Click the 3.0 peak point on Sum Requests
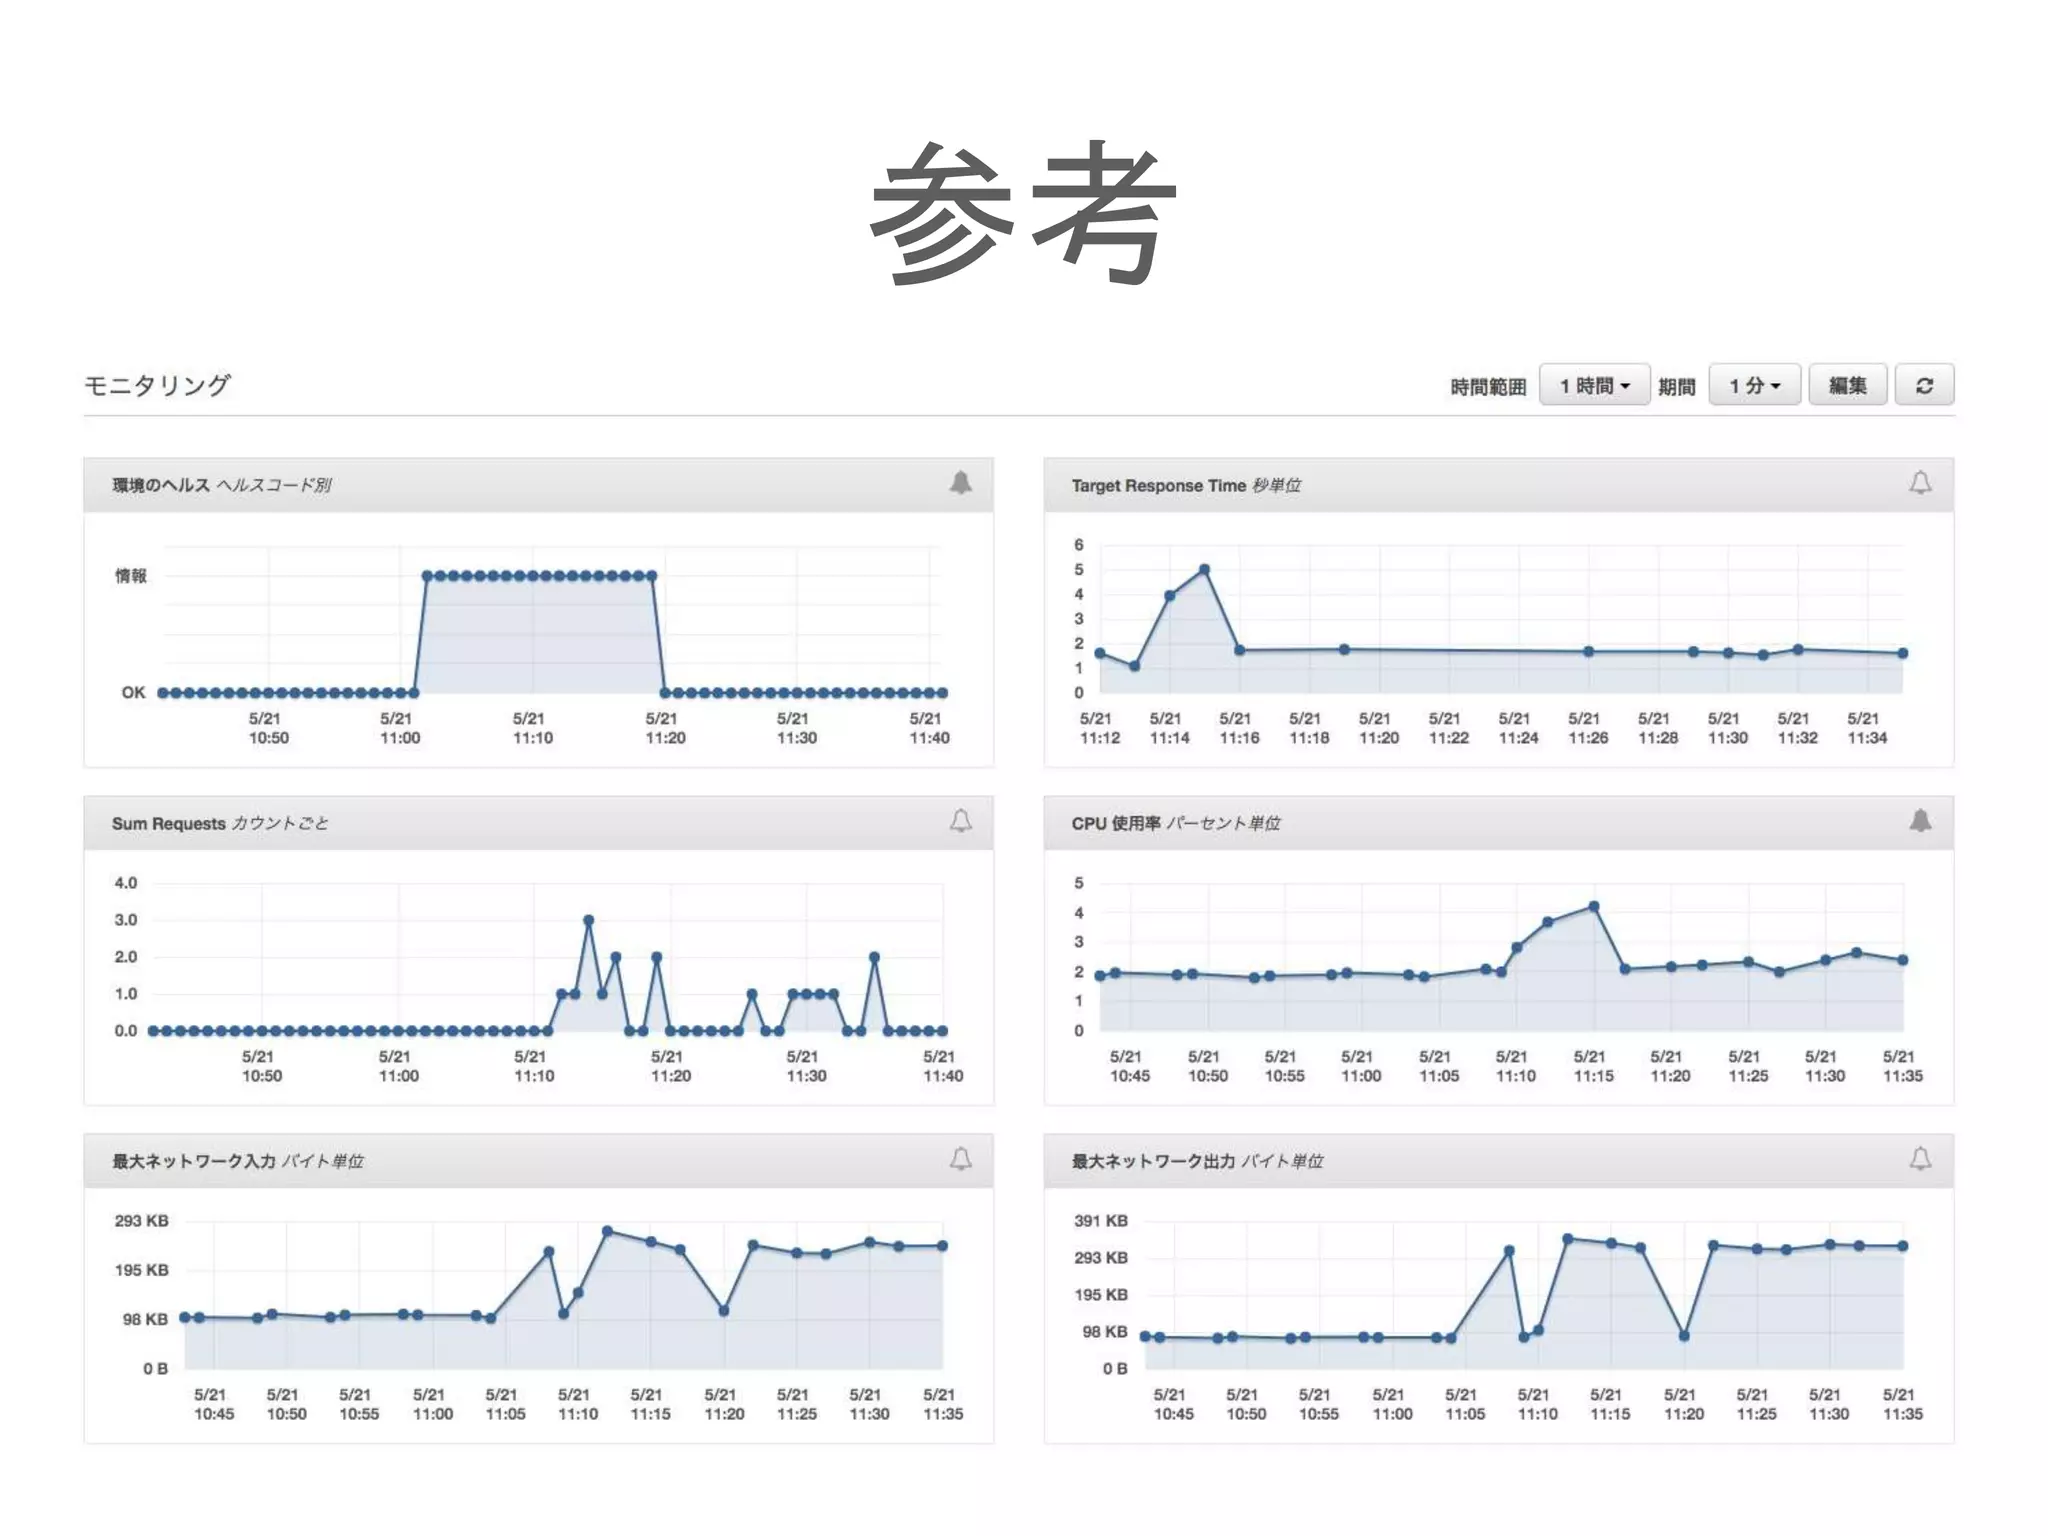The height and width of the screenshot is (1536, 2048). coord(588,920)
